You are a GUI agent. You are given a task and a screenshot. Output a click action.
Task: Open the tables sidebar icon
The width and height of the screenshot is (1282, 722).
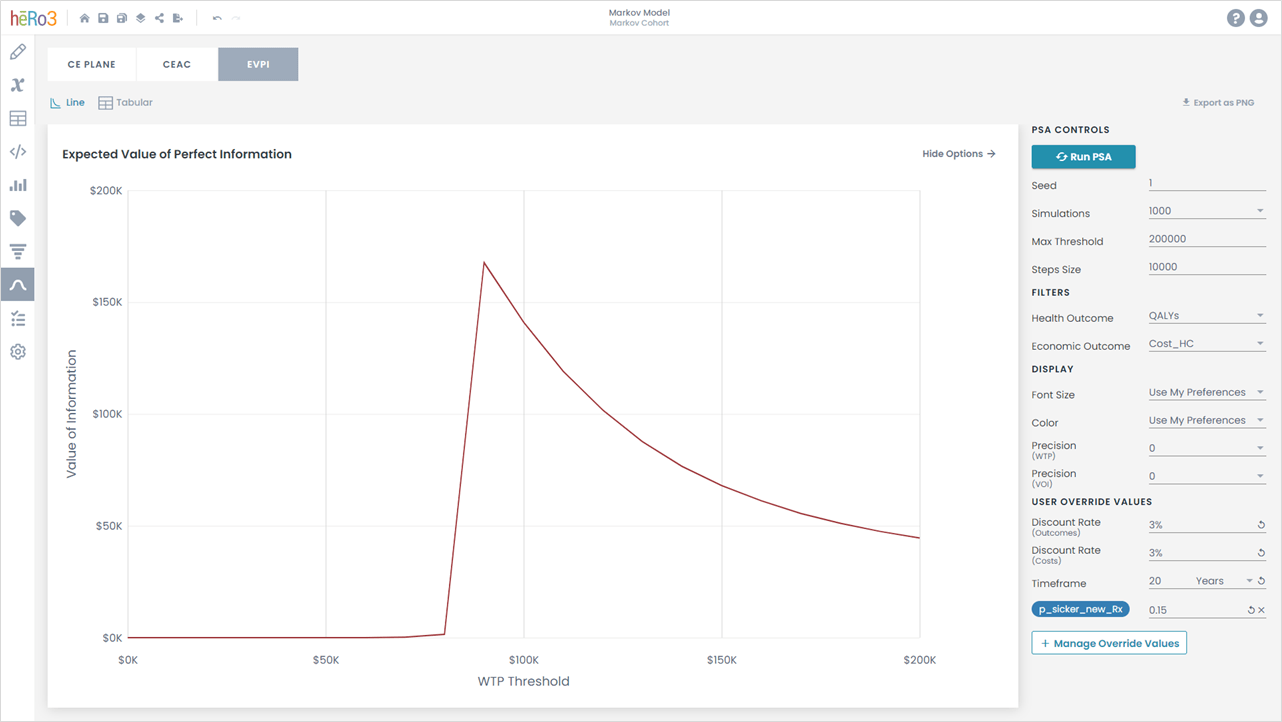17,118
